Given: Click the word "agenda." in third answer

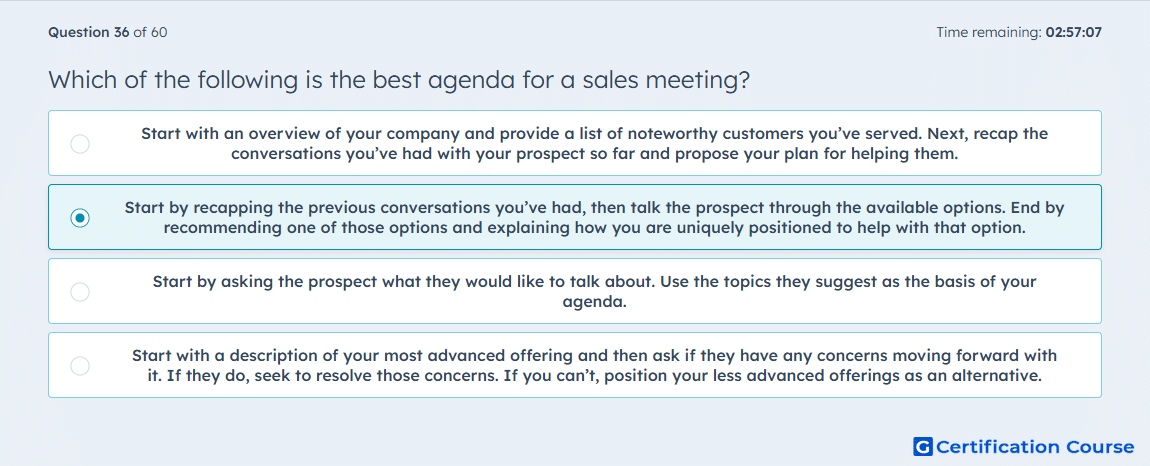Looking at the screenshot, I should pyautogui.click(x=594, y=302).
